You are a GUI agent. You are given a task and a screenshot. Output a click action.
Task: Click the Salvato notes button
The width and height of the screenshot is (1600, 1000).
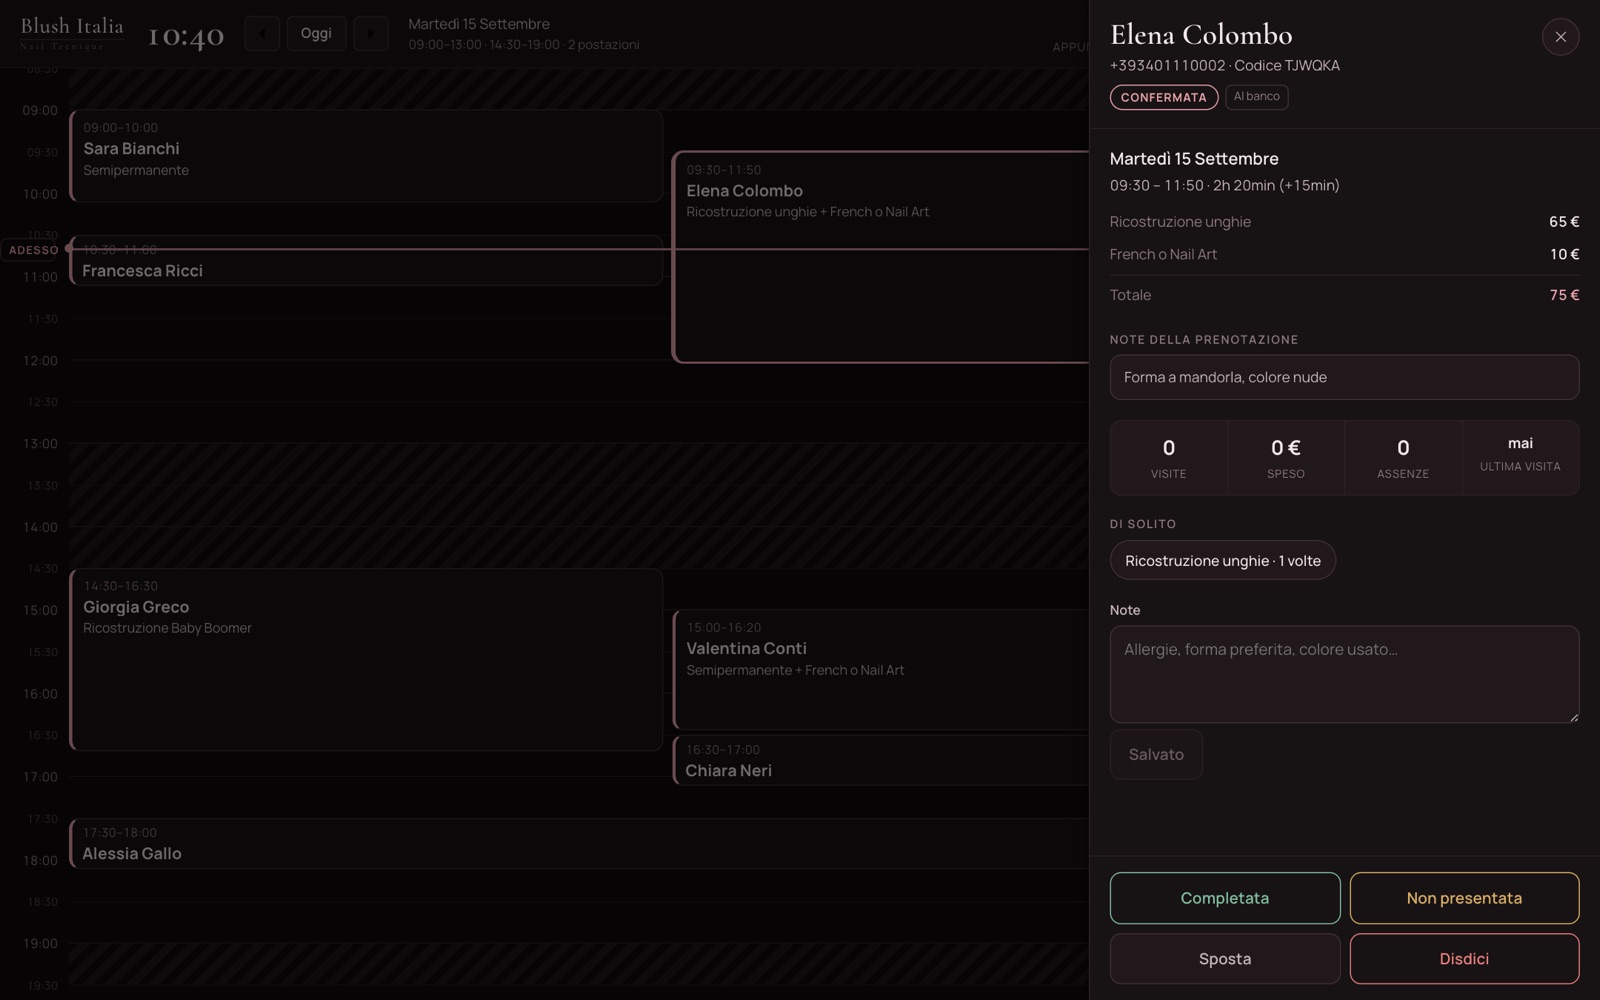point(1156,754)
